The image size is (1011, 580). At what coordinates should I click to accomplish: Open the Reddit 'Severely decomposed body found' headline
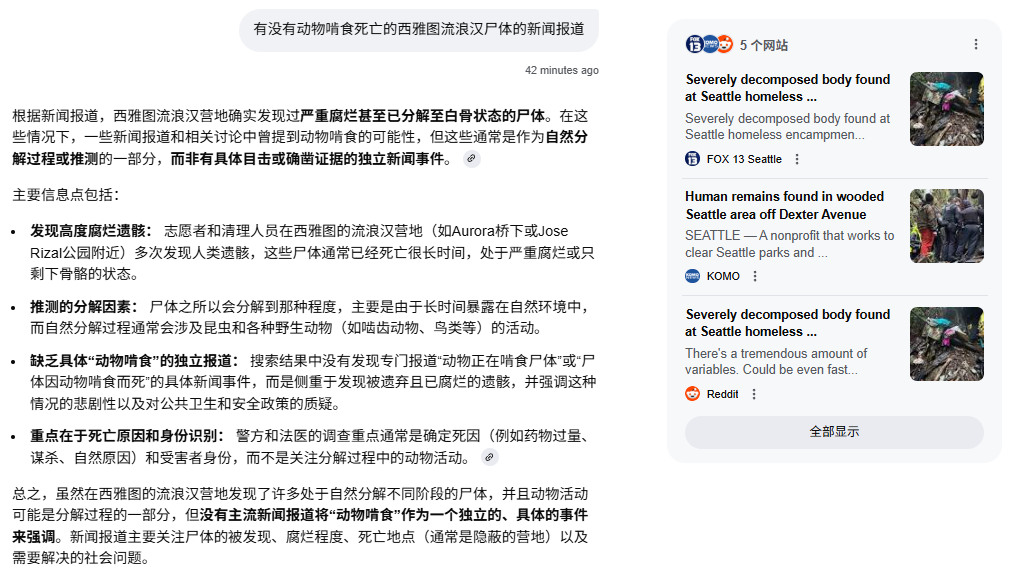pos(787,323)
